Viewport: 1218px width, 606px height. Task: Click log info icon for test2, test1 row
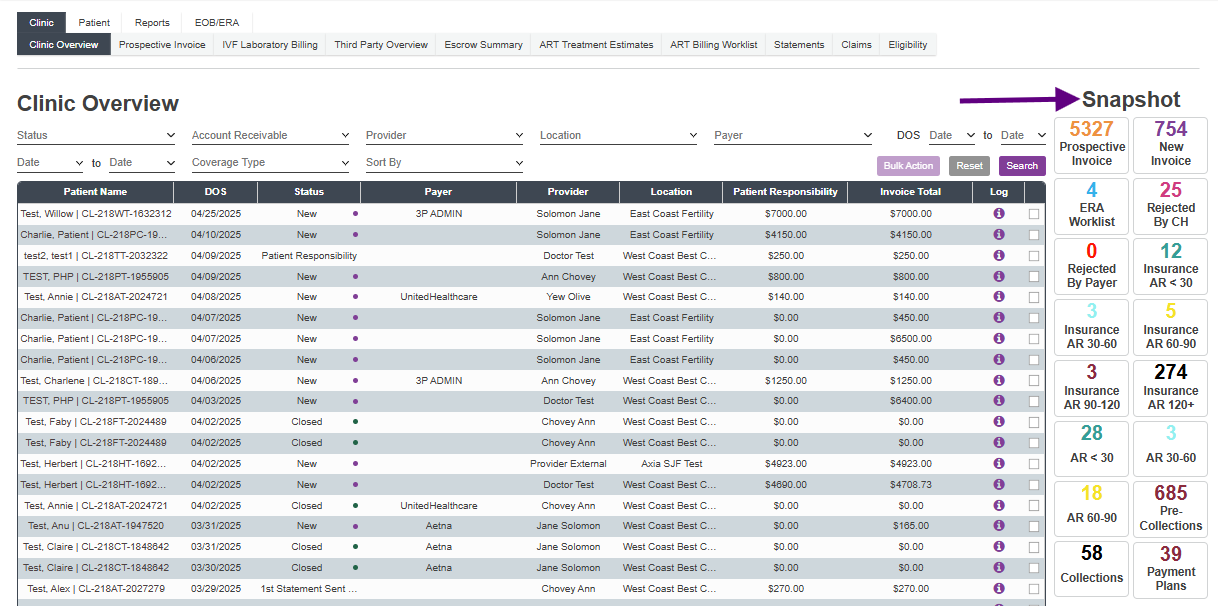point(998,255)
